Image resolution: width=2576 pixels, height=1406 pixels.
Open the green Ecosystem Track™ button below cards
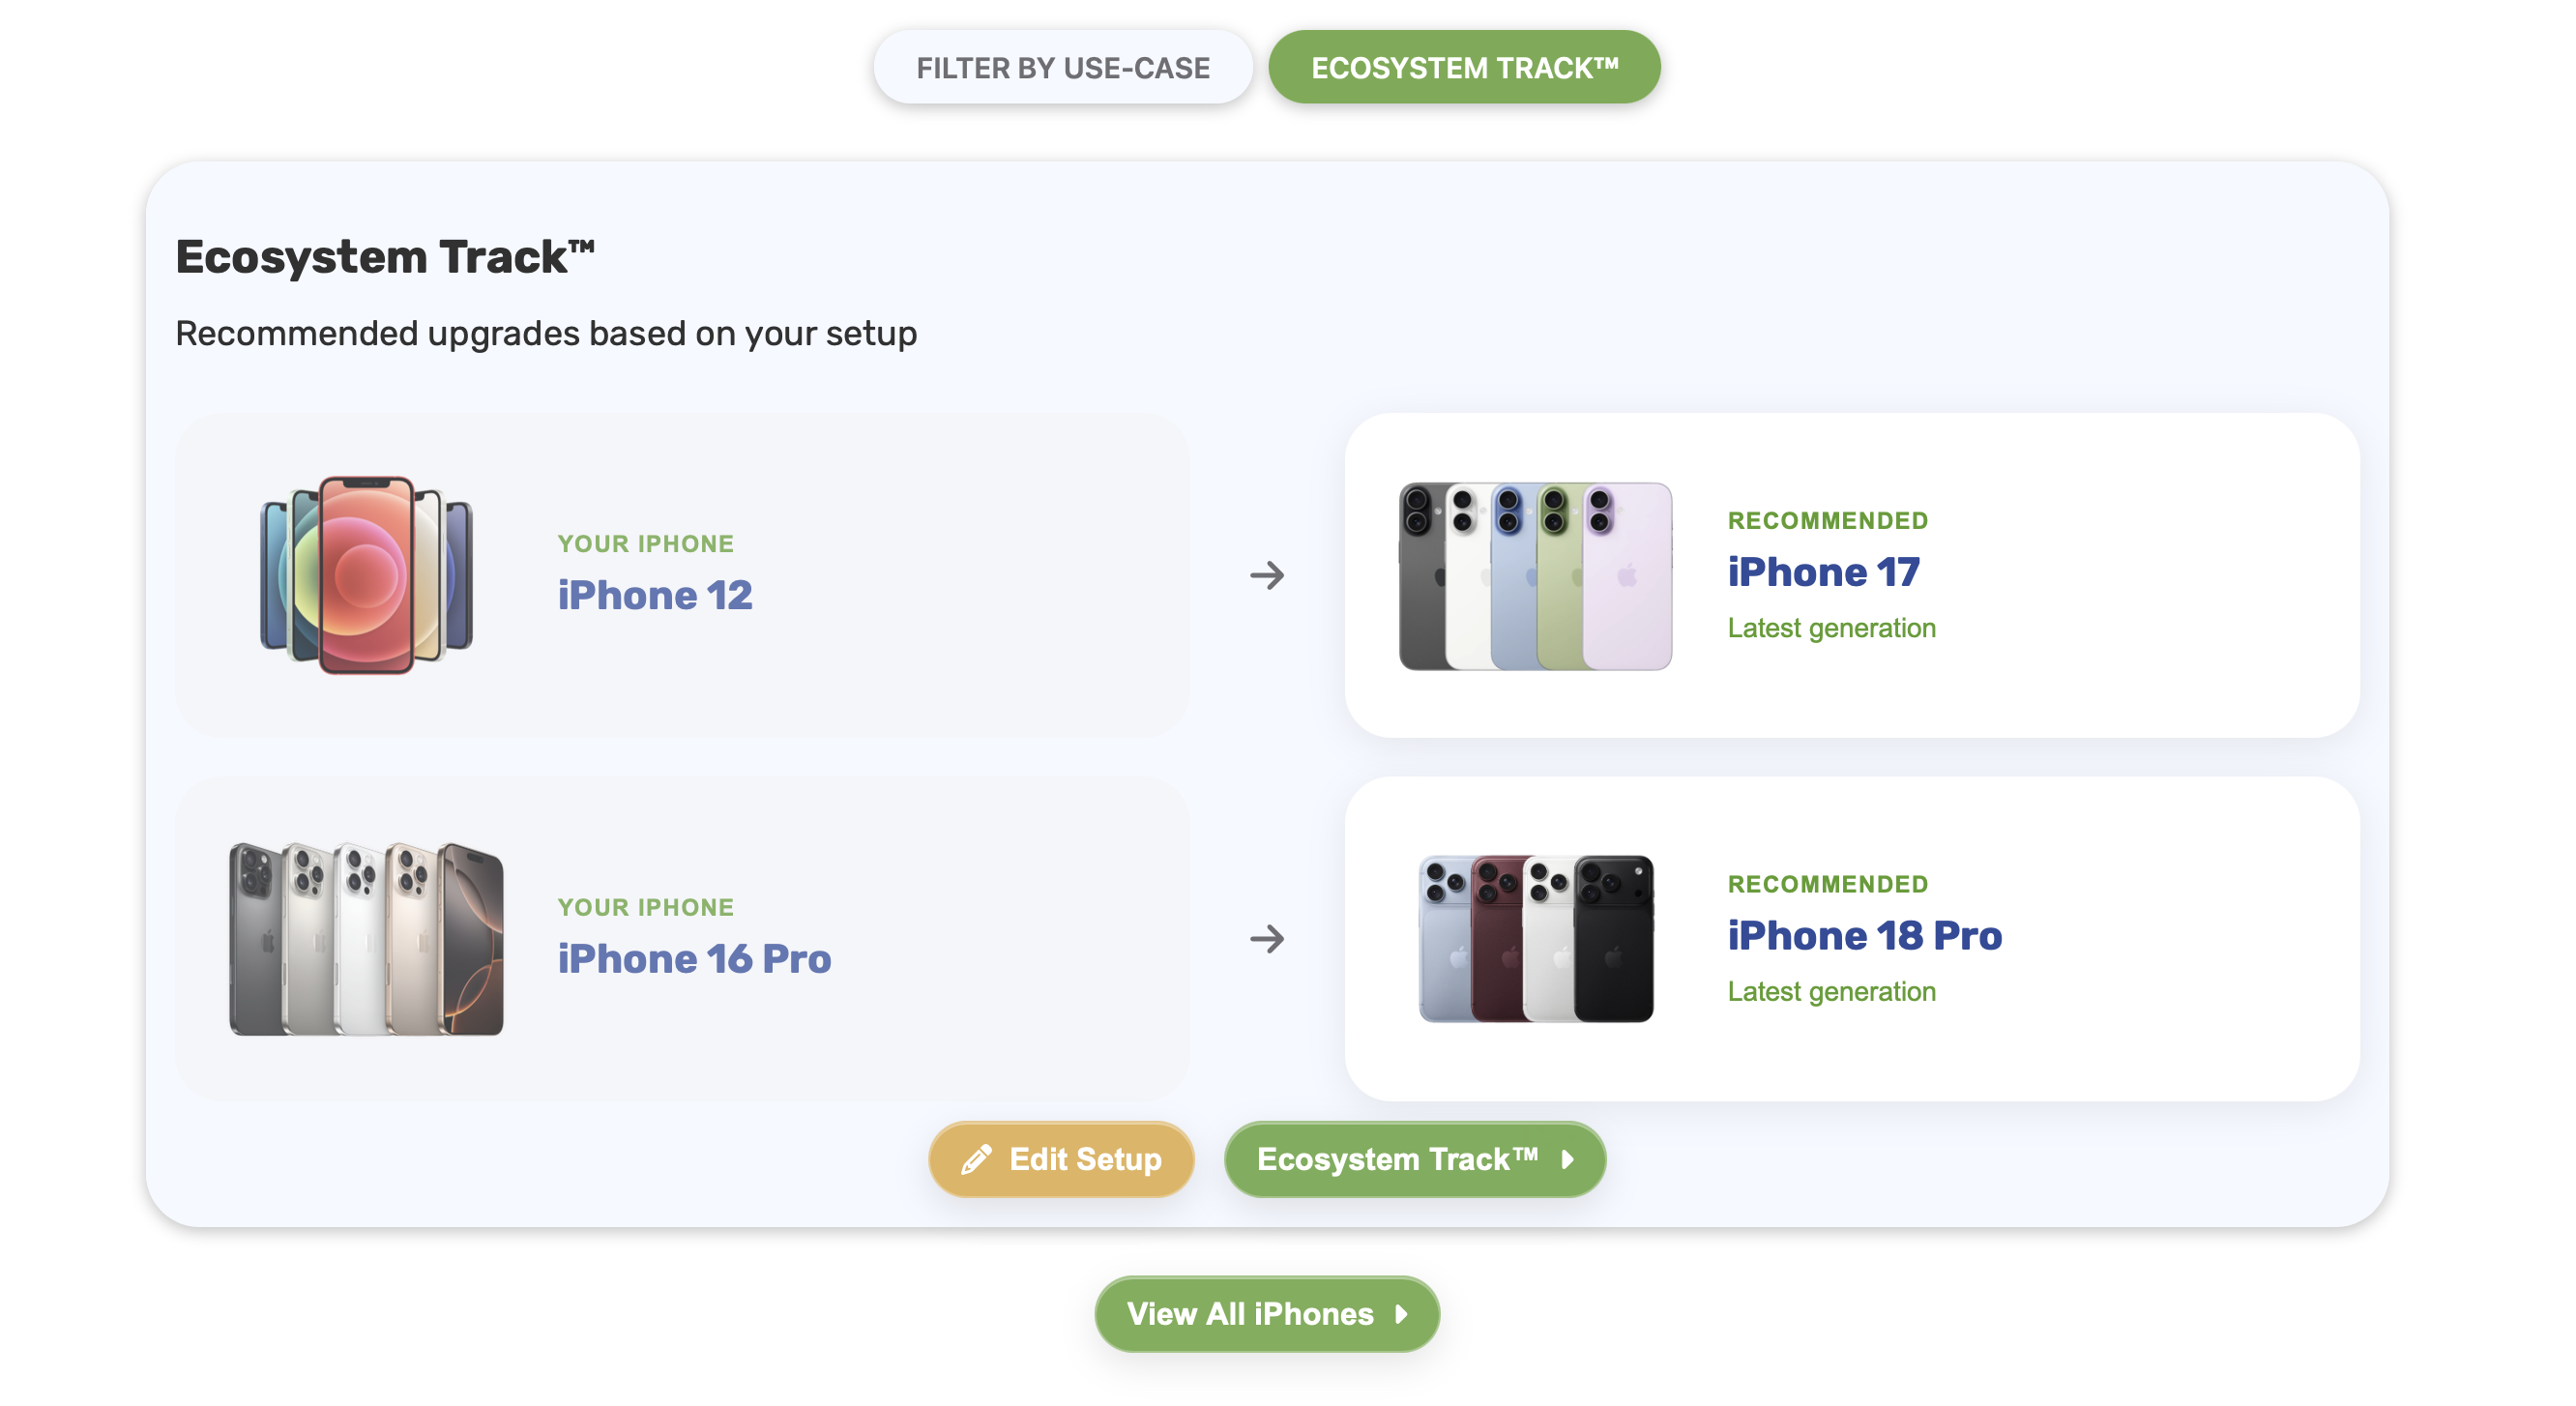point(1415,1159)
